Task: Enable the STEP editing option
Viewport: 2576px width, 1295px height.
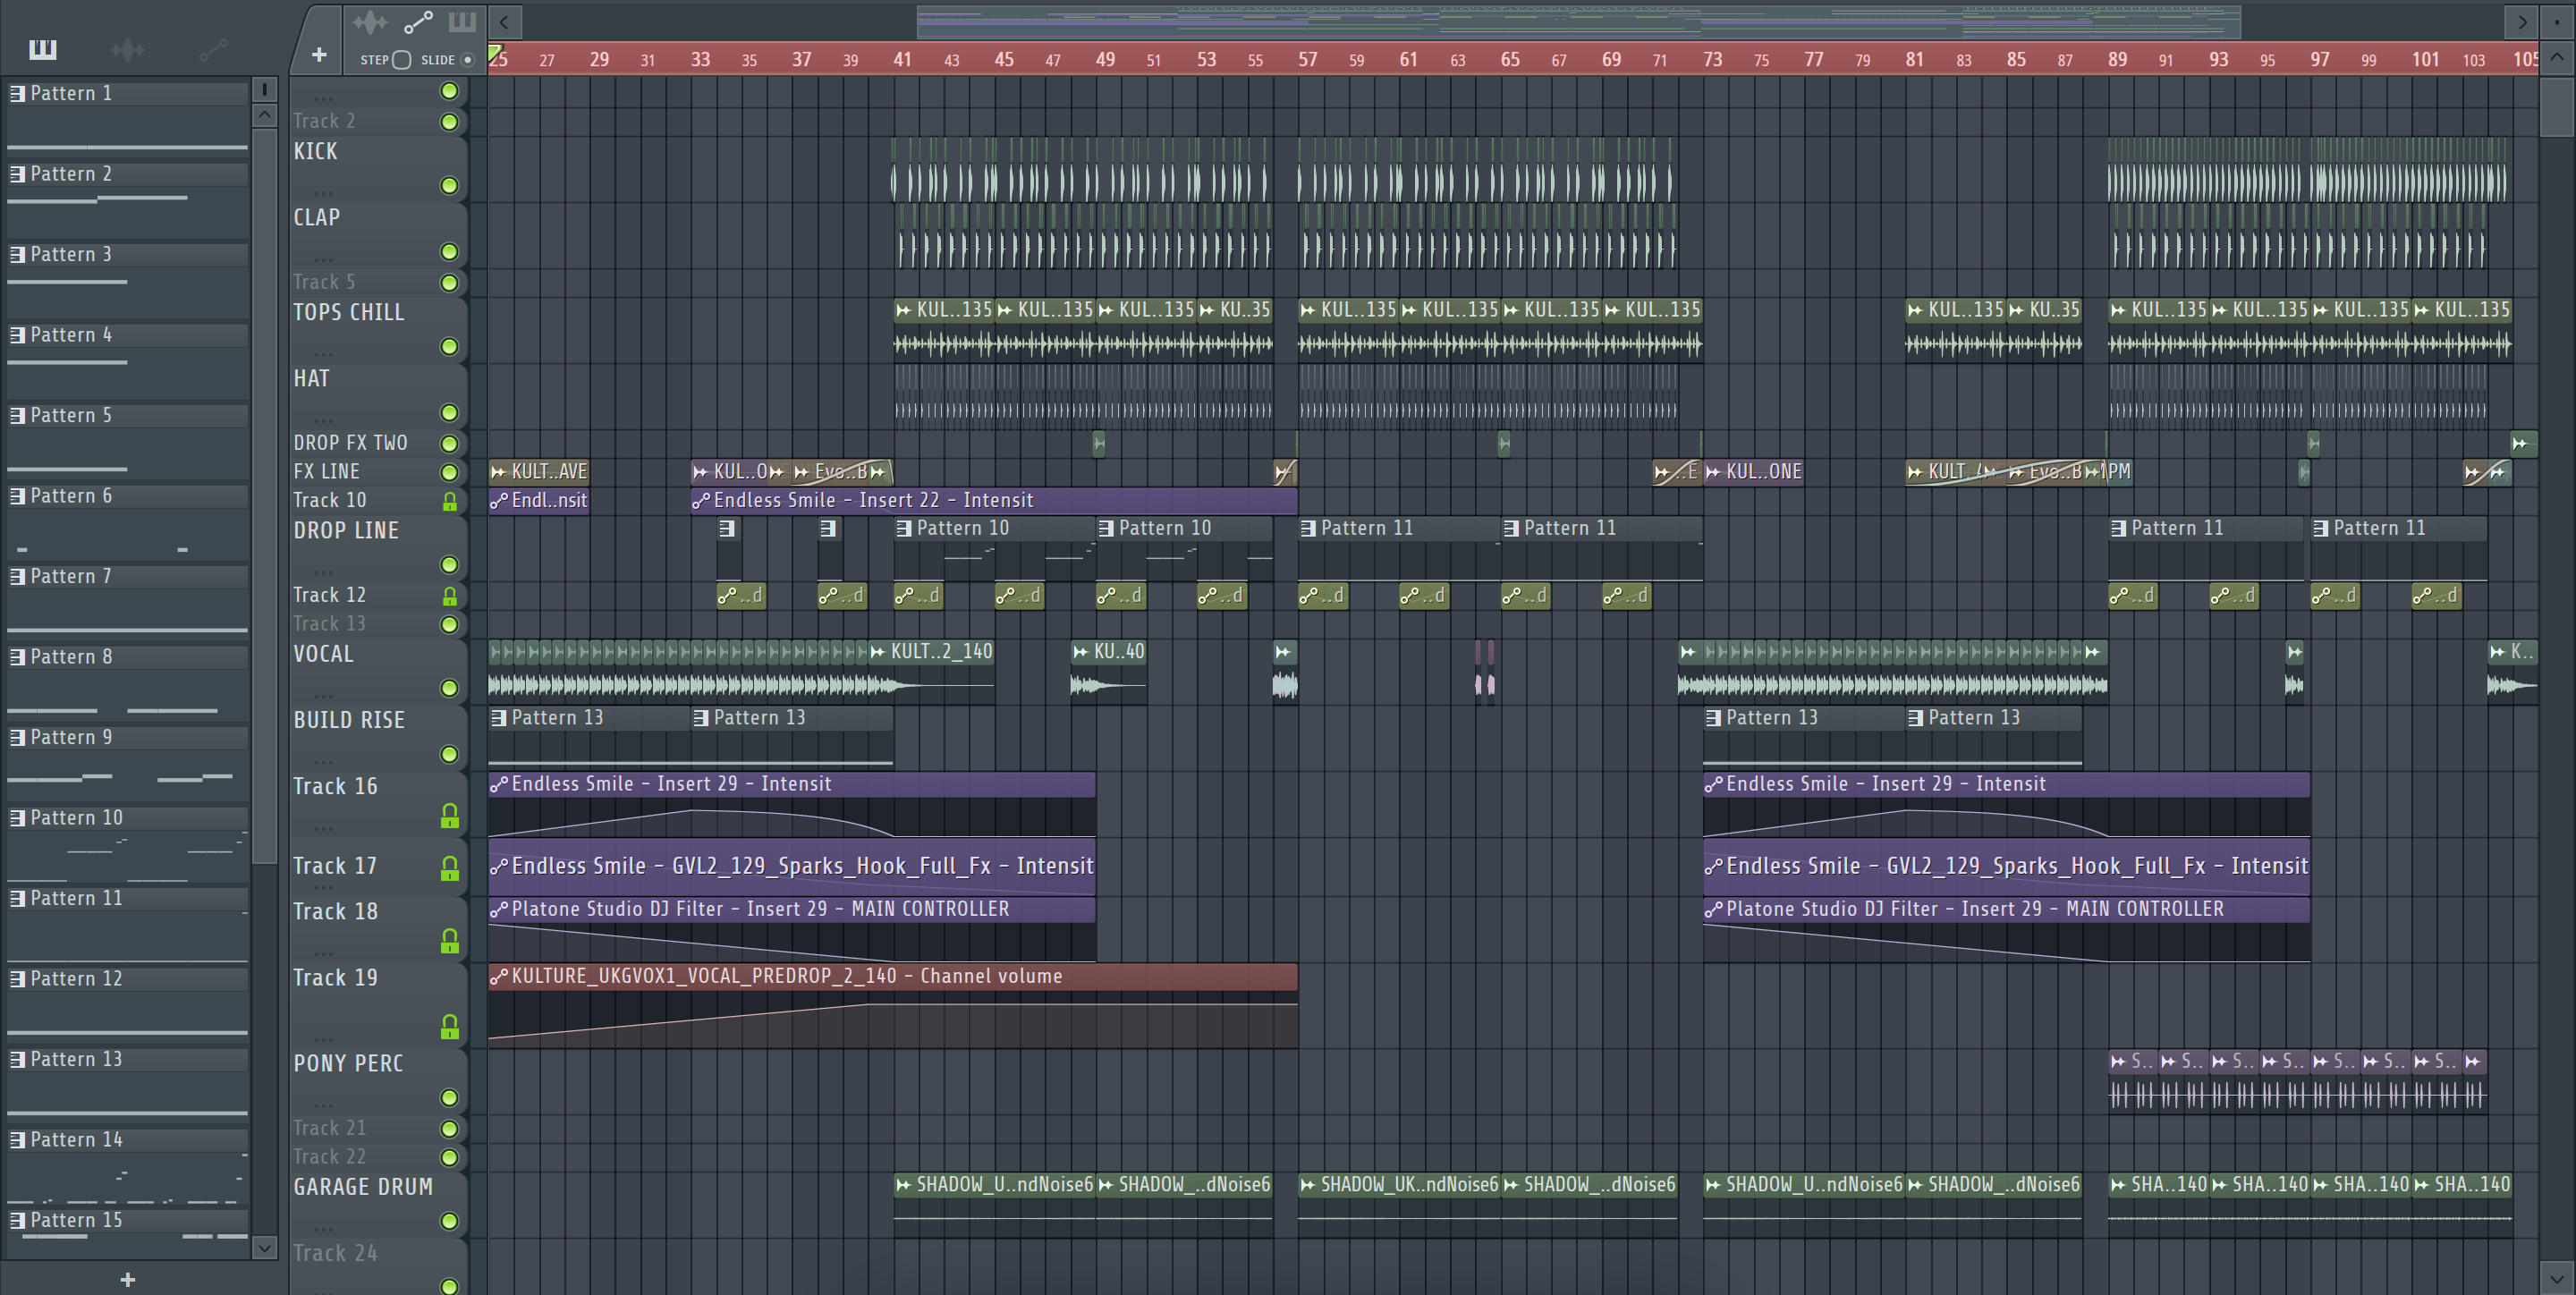Action: click(401, 60)
